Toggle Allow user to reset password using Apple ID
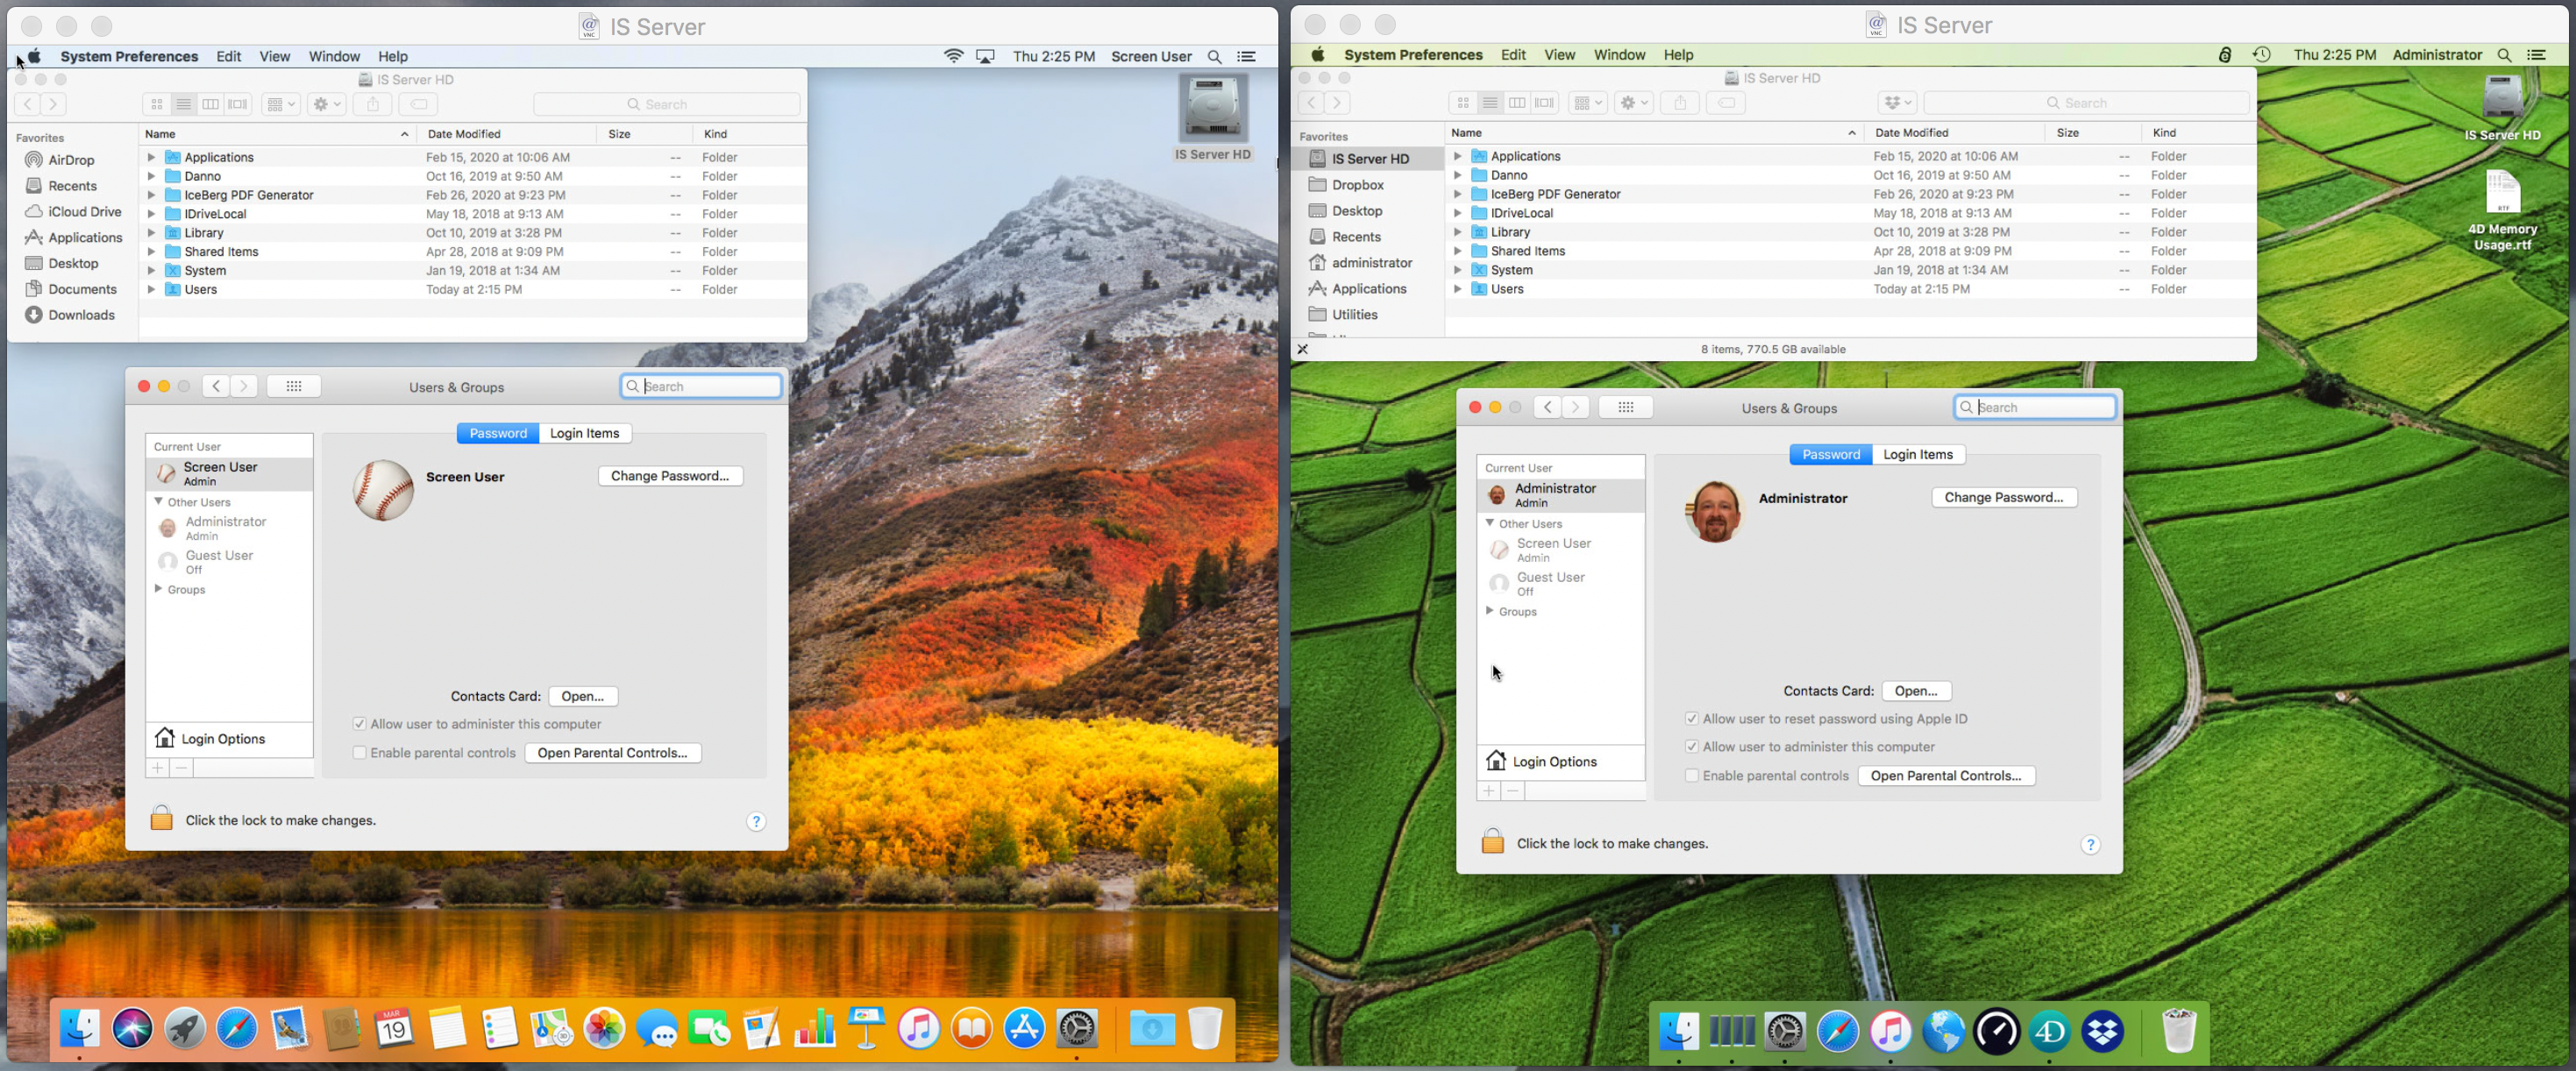 point(1691,718)
